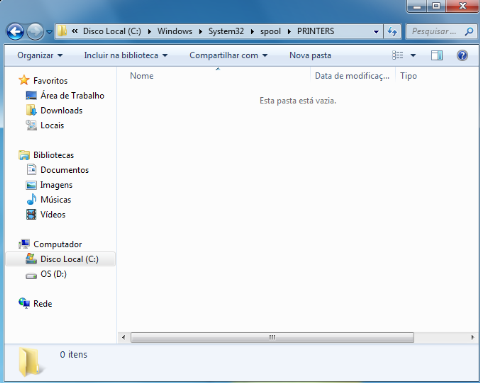The height and width of the screenshot is (383, 480).
Task: Open Imagens library
Action: tap(56, 185)
